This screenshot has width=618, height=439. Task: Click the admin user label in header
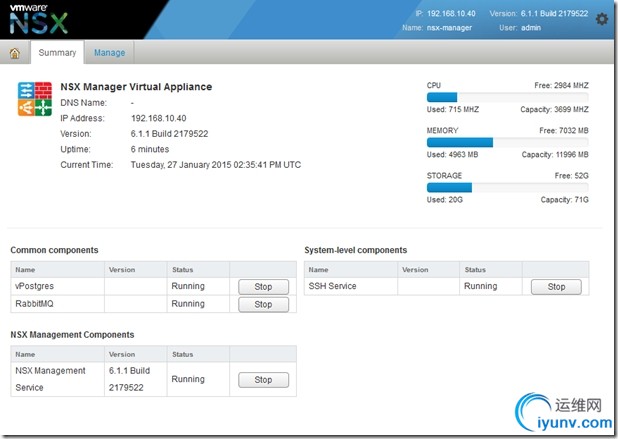tap(533, 28)
